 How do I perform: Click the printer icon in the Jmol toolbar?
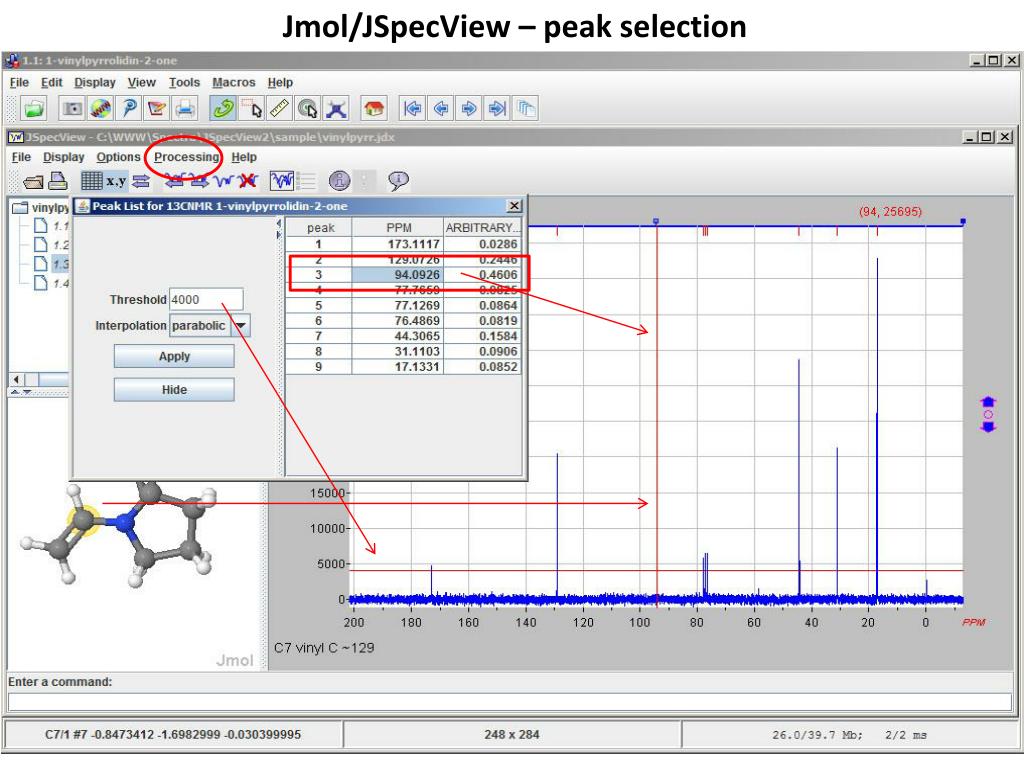pos(185,108)
